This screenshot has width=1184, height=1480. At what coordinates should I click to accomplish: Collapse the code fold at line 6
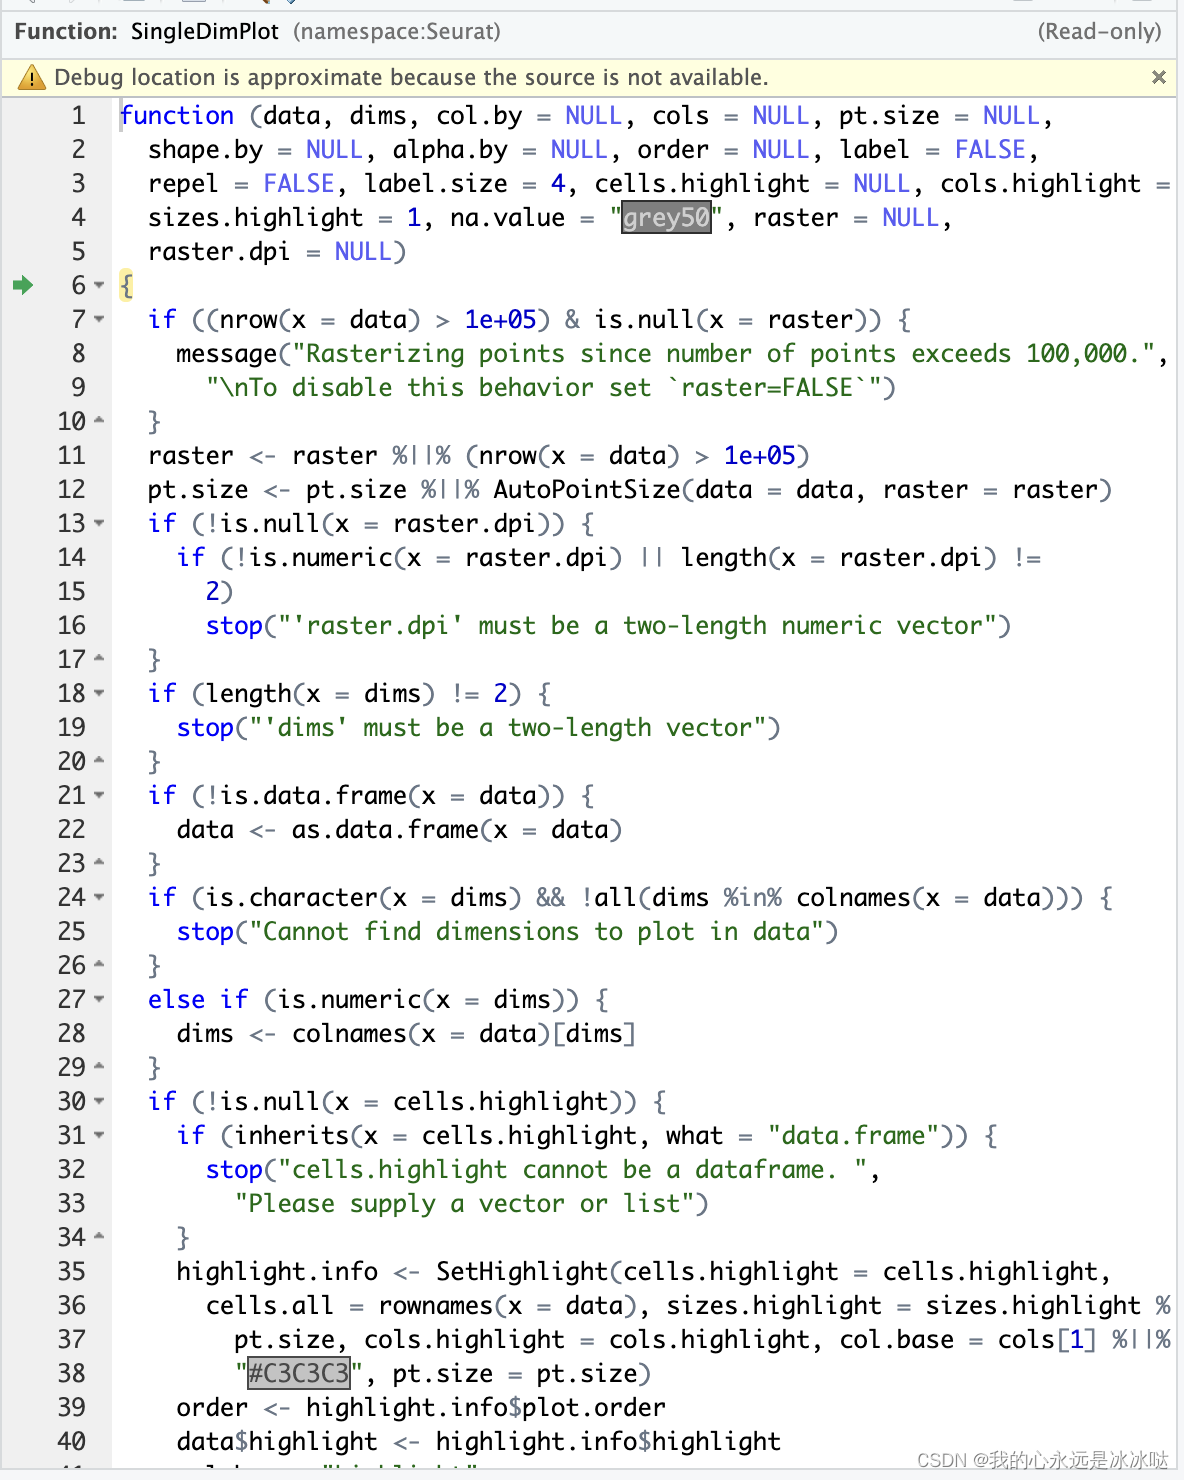99,285
